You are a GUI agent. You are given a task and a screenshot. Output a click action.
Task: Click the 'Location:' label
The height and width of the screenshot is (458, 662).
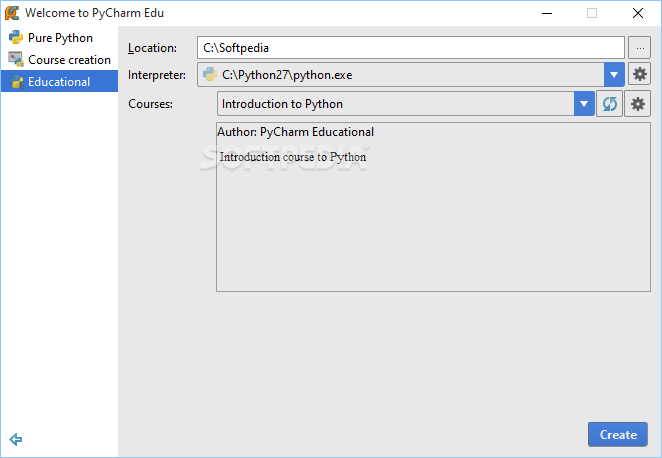click(x=152, y=48)
